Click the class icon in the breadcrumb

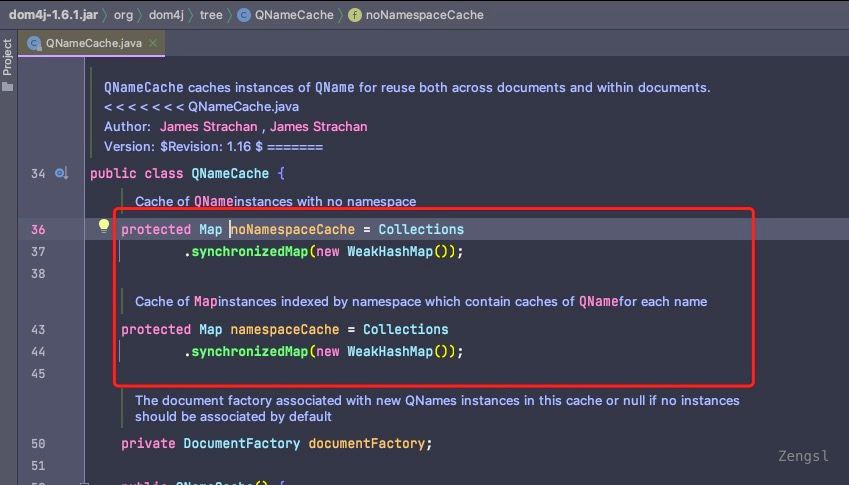[245, 15]
